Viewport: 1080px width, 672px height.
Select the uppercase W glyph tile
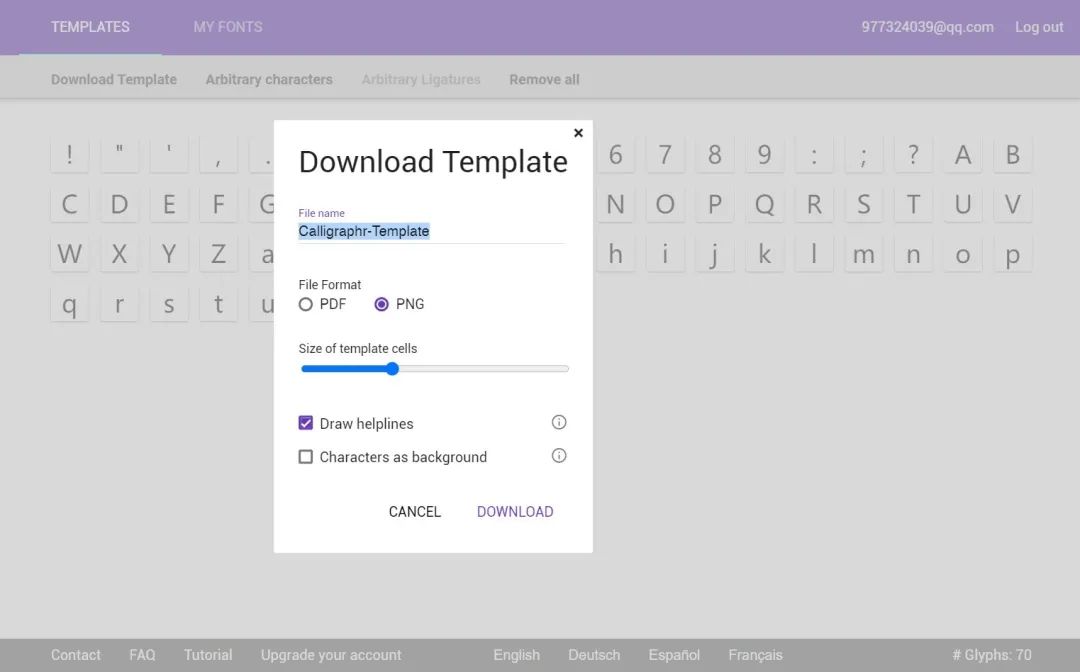click(70, 254)
